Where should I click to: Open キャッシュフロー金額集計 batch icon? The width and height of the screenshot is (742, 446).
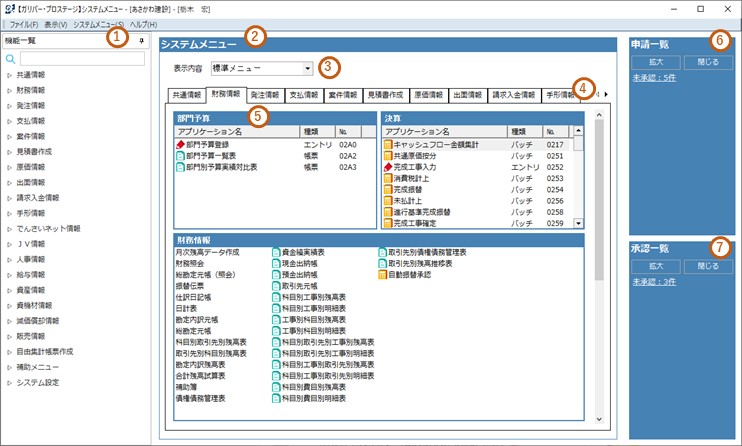pos(388,145)
